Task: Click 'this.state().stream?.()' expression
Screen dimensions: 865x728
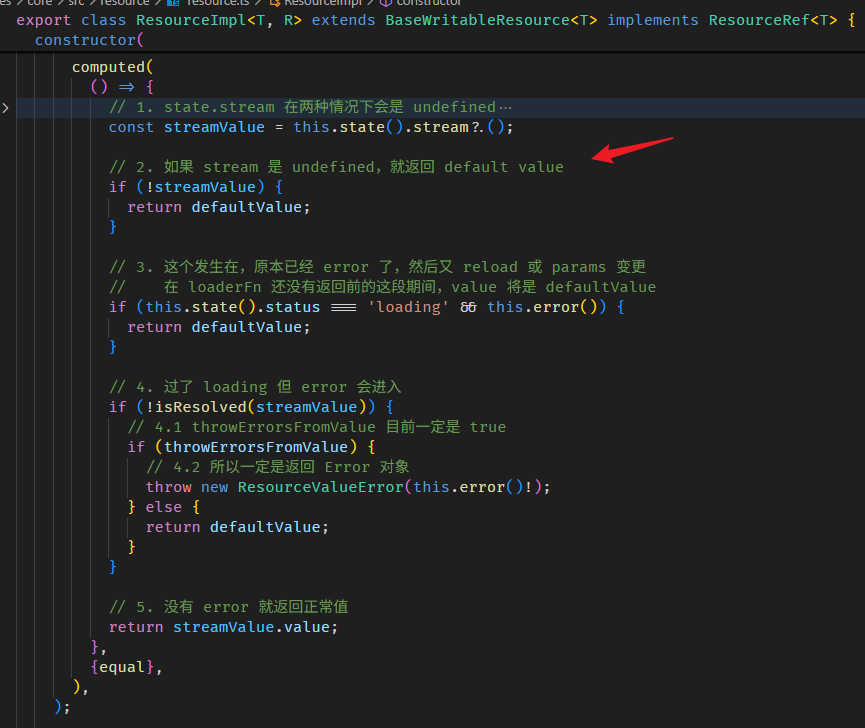Action: click(398, 127)
